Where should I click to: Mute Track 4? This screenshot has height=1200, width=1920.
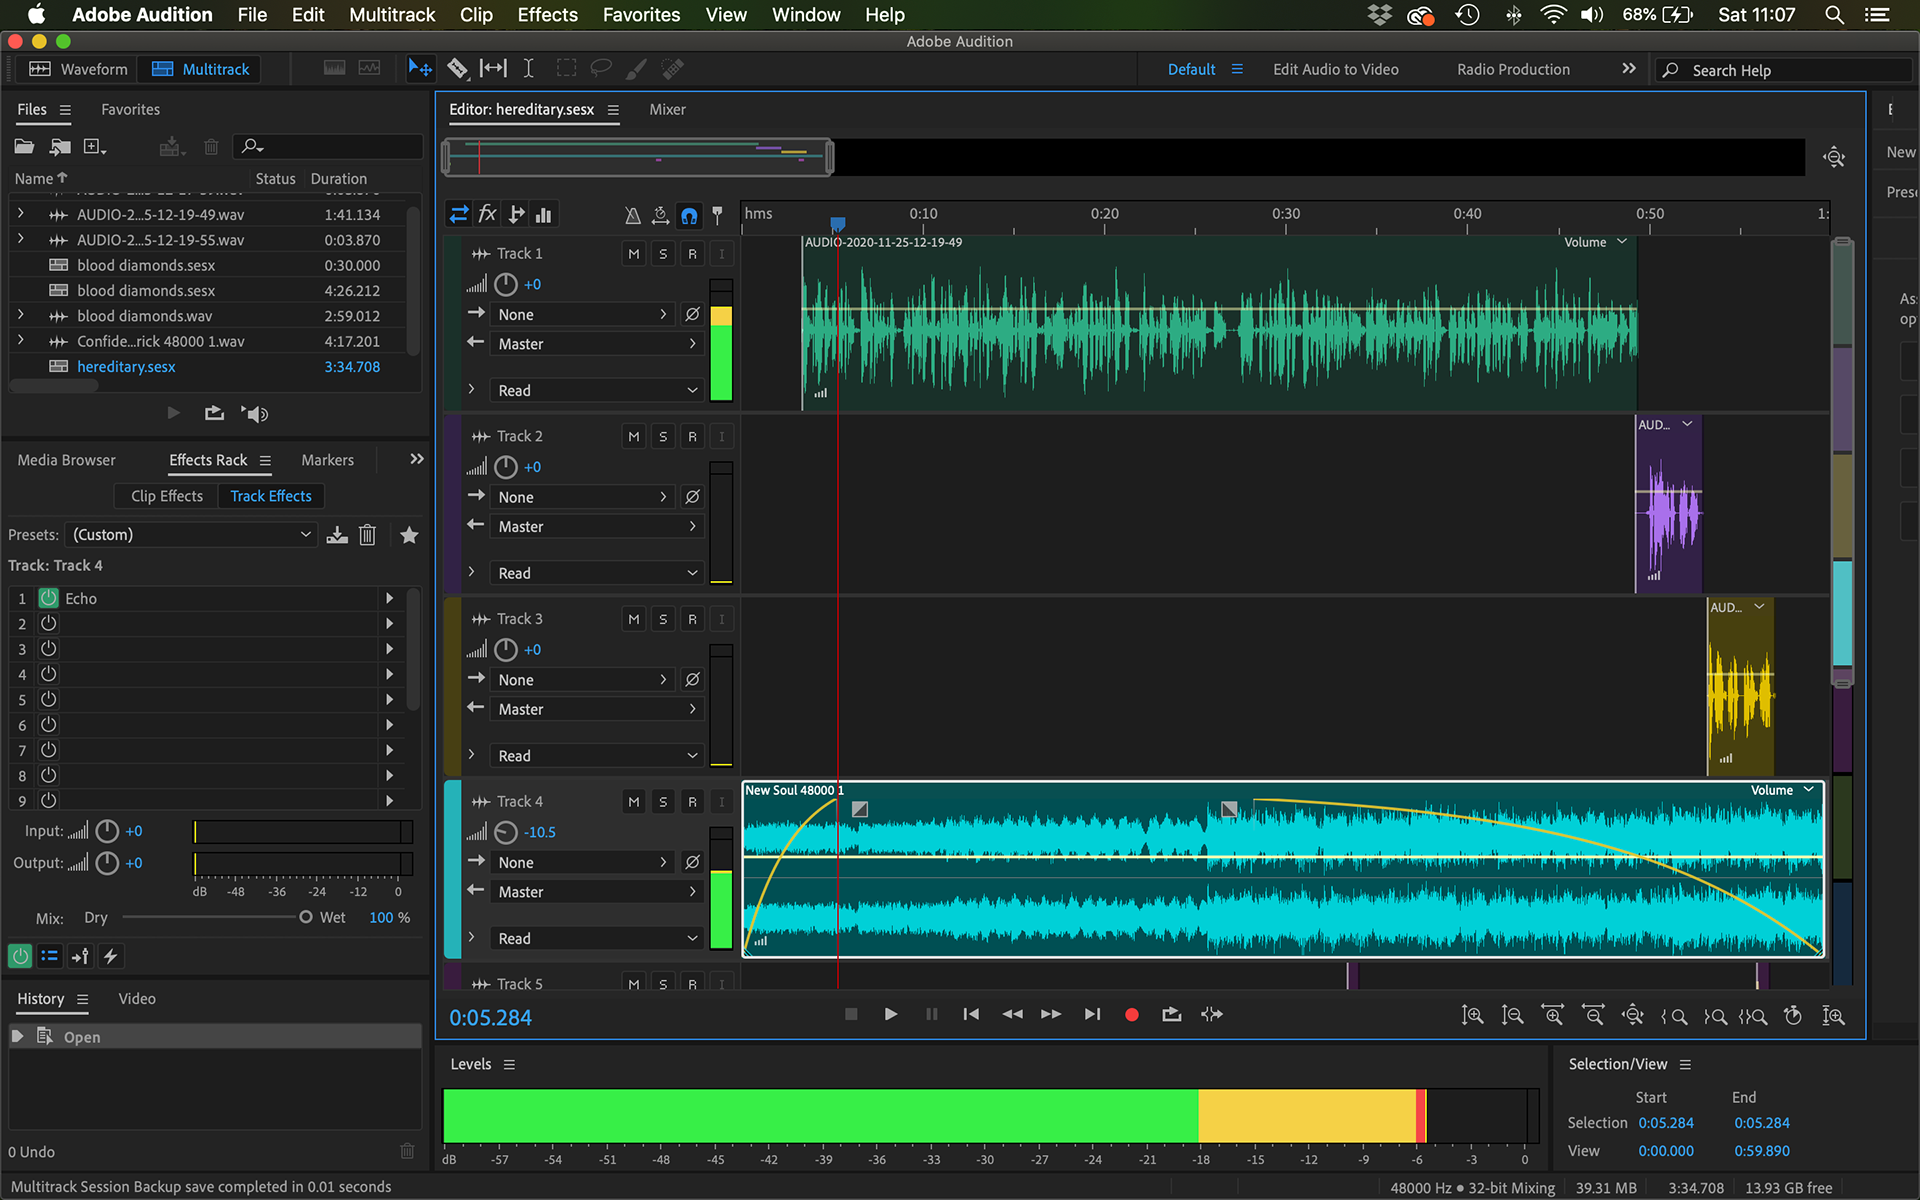tap(633, 802)
